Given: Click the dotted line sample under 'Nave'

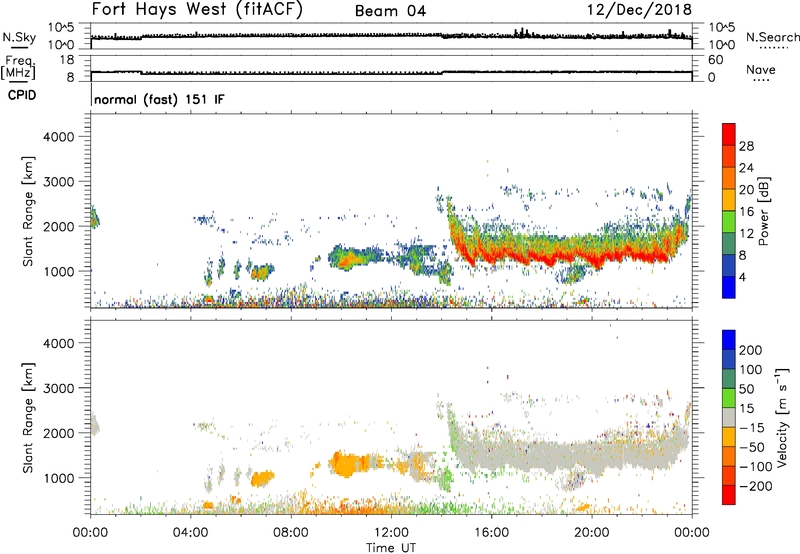Looking at the screenshot, I should point(761,80).
